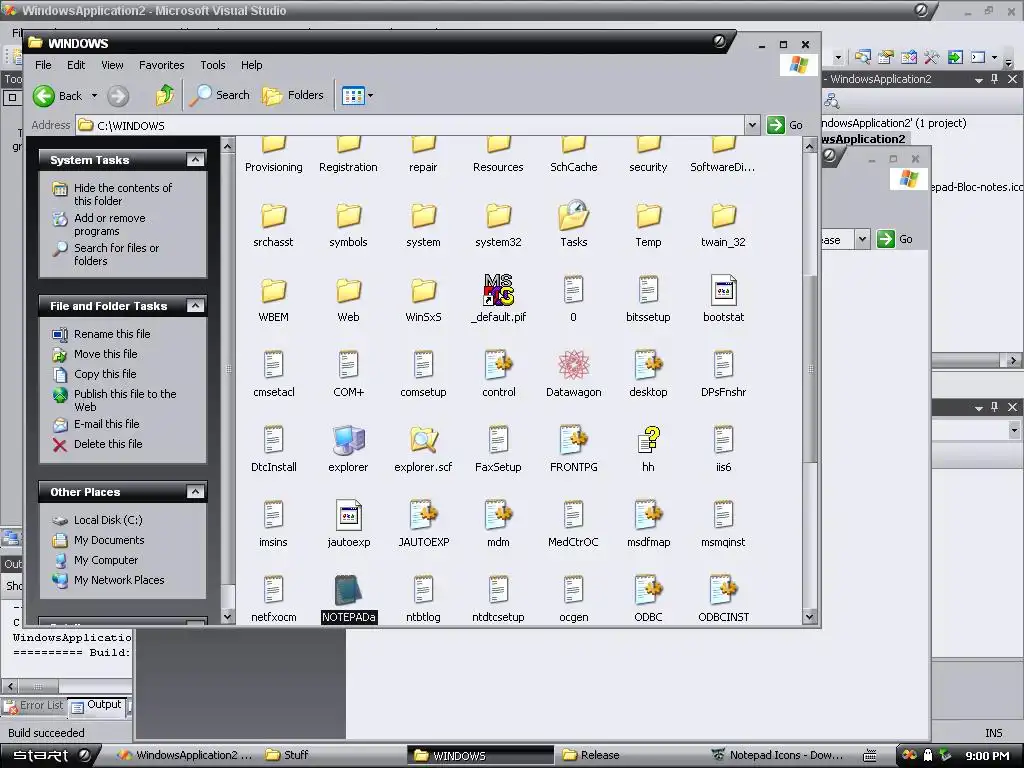Viewport: 1024px width, 768px height.
Task: Open My Documents in Other Places
Action: coord(108,540)
